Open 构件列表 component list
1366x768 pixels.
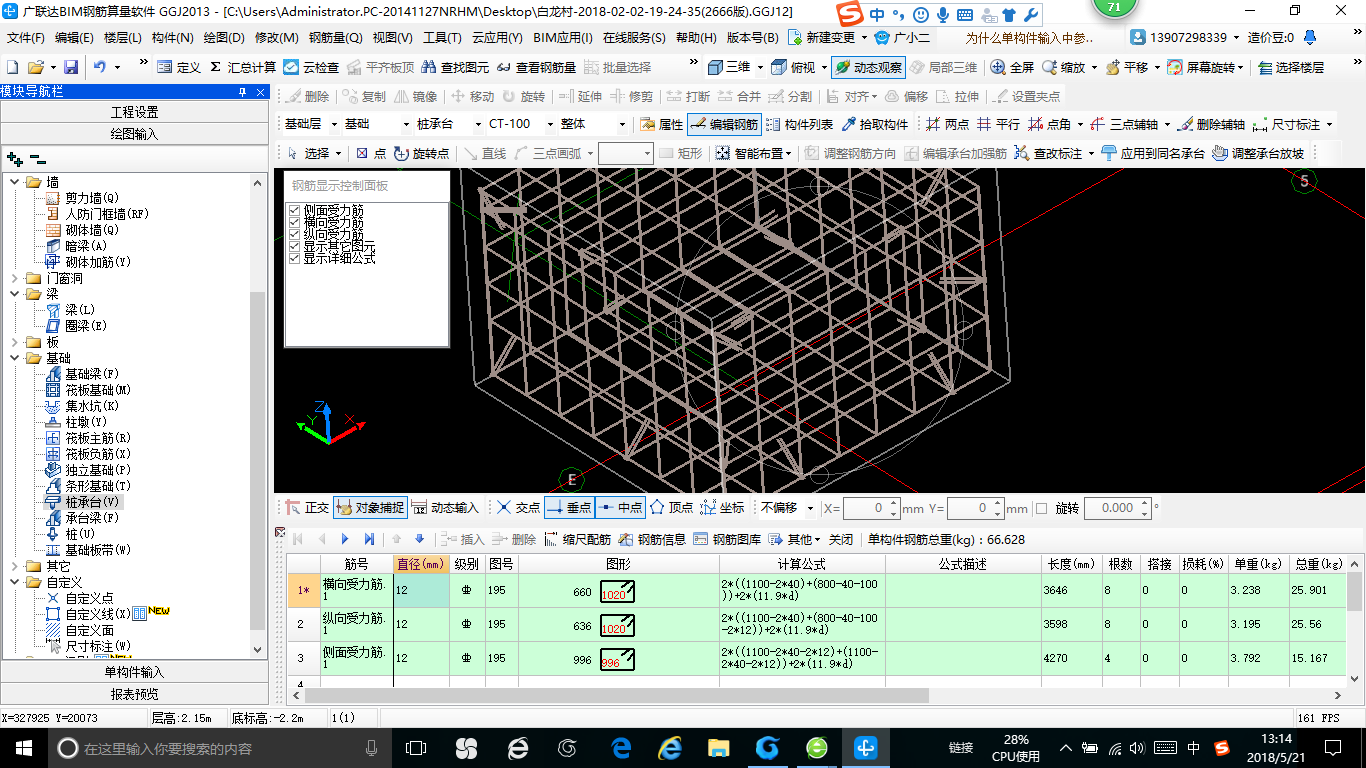[800, 124]
